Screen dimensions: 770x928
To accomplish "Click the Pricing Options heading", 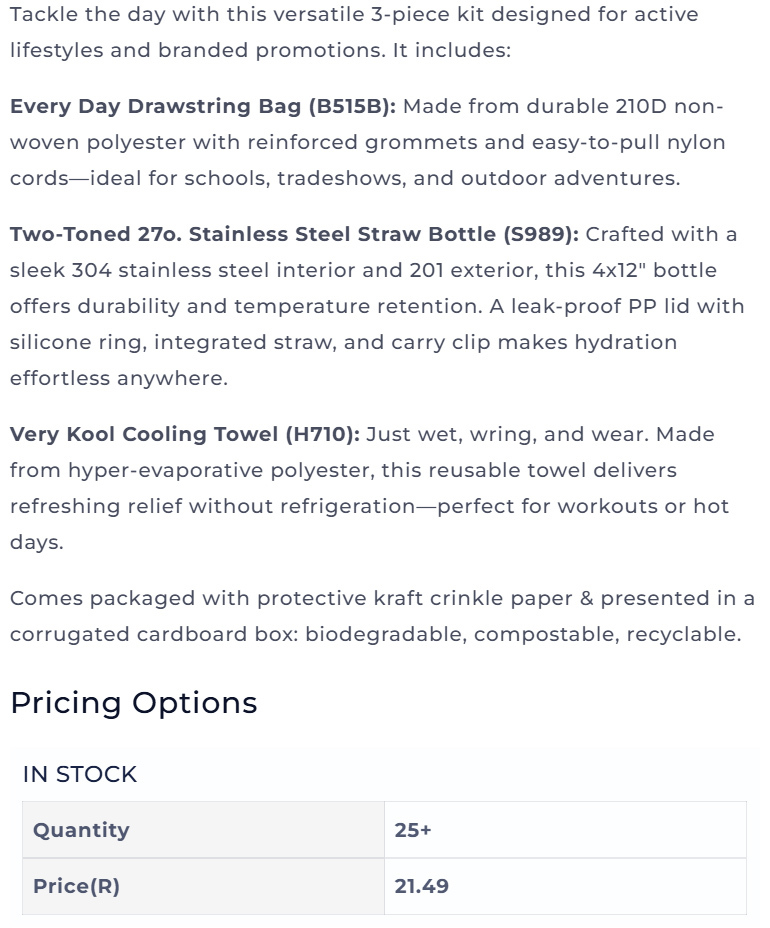I will pyautogui.click(x=134, y=703).
